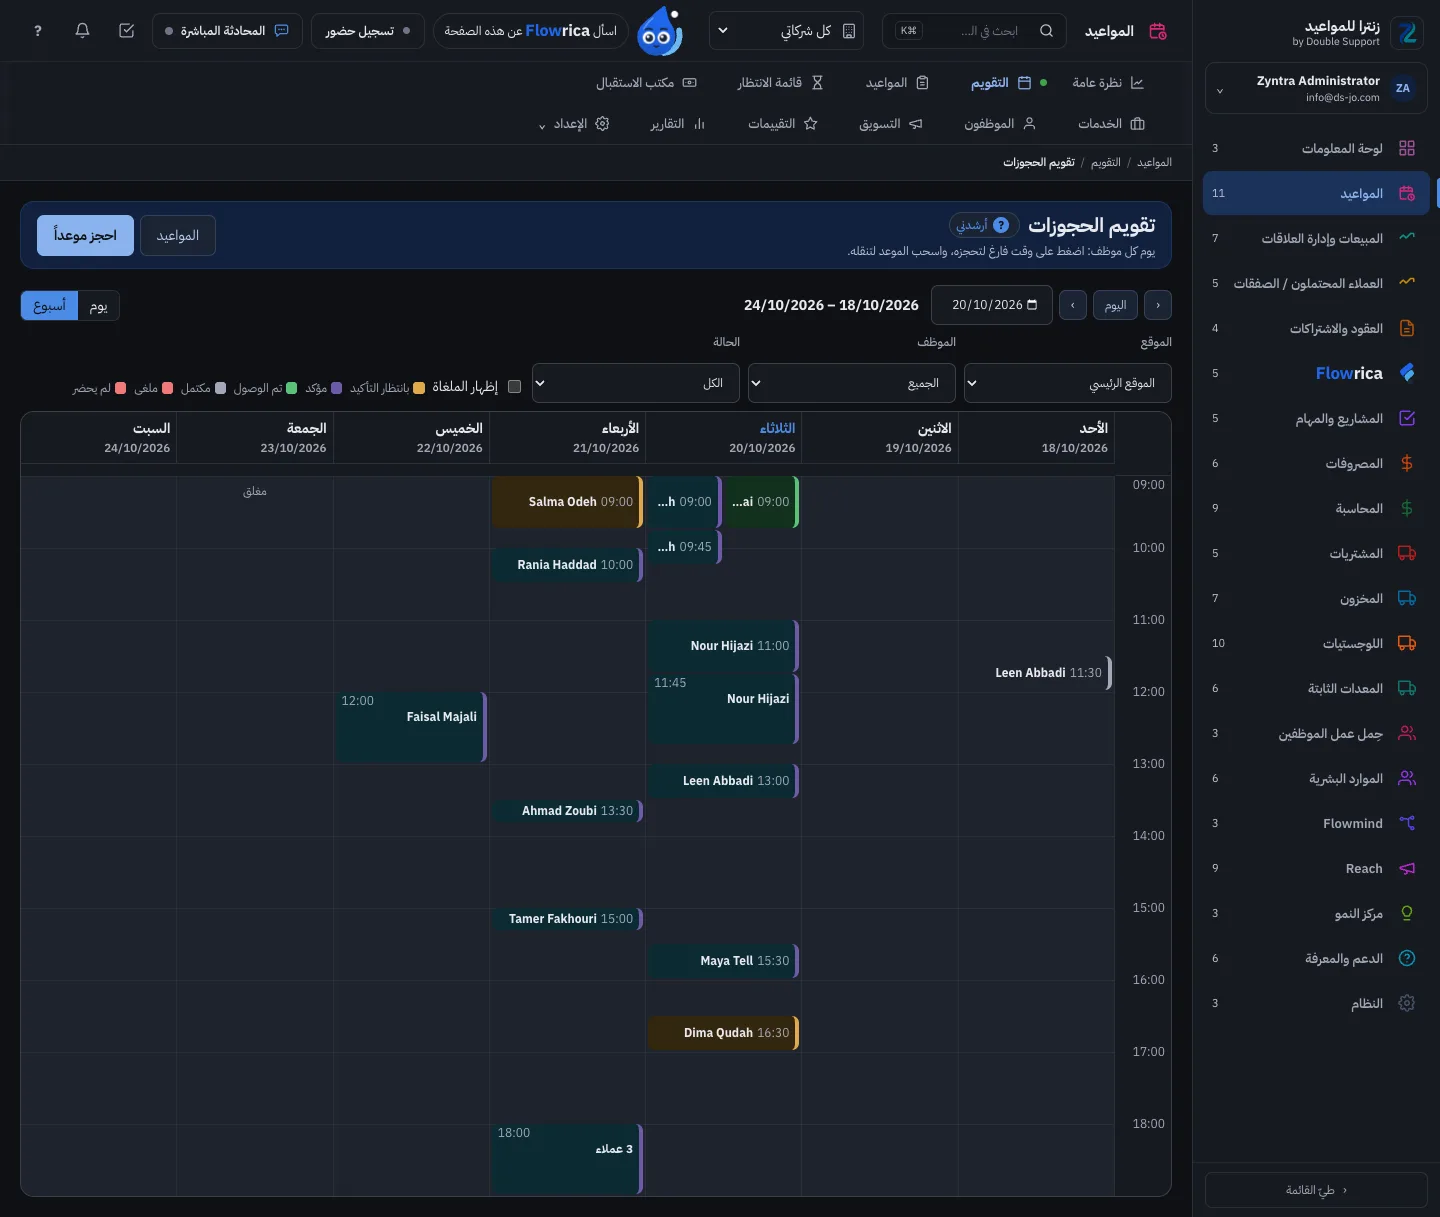The image size is (1440, 1217).
Task: Open the Waiting List tab
Action: [780, 83]
